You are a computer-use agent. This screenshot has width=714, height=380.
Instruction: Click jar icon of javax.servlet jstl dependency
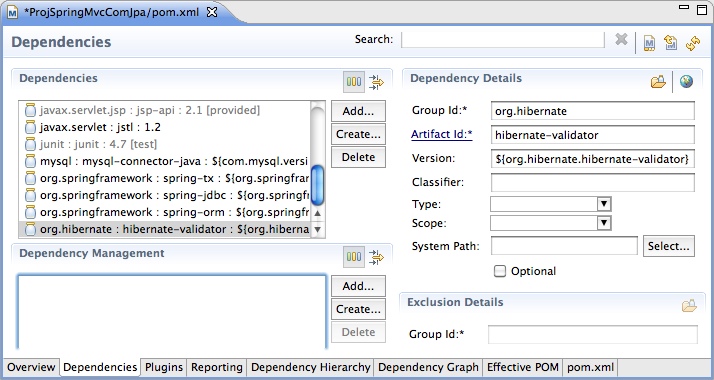pyautogui.click(x=30, y=127)
